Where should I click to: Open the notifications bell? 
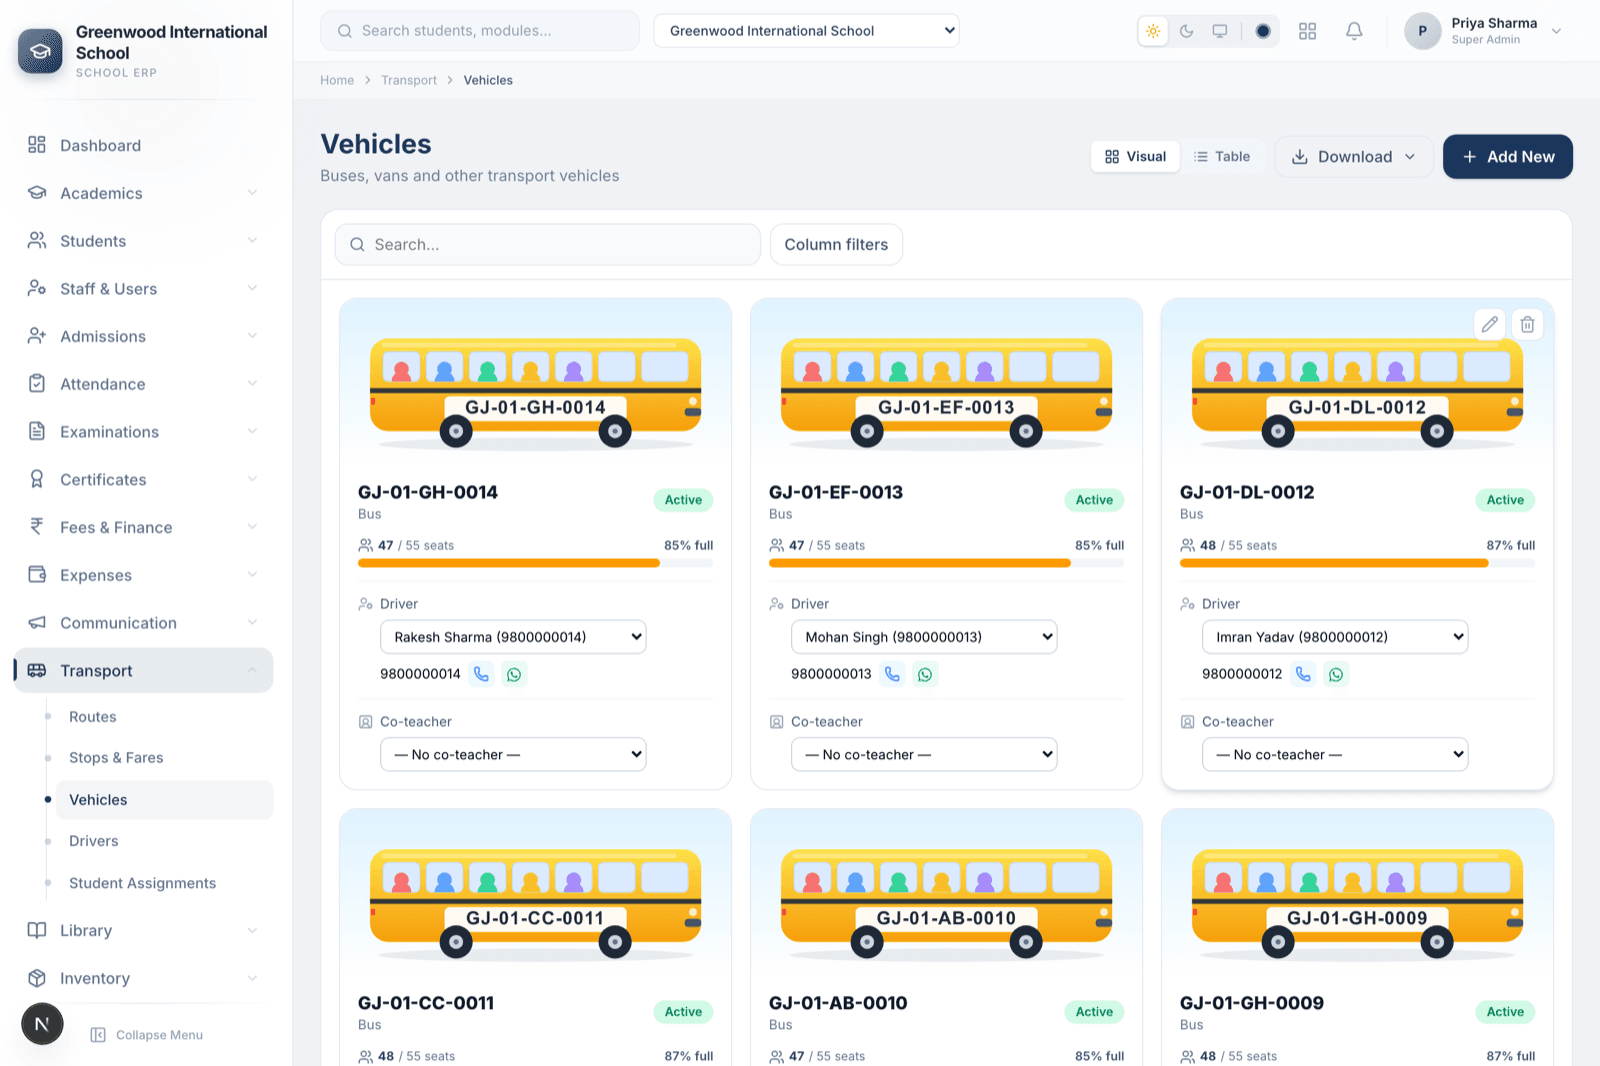pyautogui.click(x=1354, y=31)
